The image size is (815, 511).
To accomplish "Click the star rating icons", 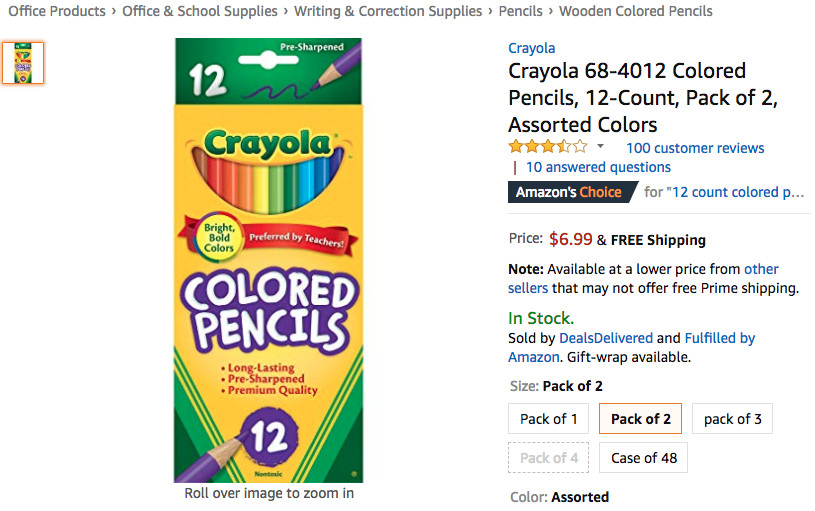I will pos(547,147).
